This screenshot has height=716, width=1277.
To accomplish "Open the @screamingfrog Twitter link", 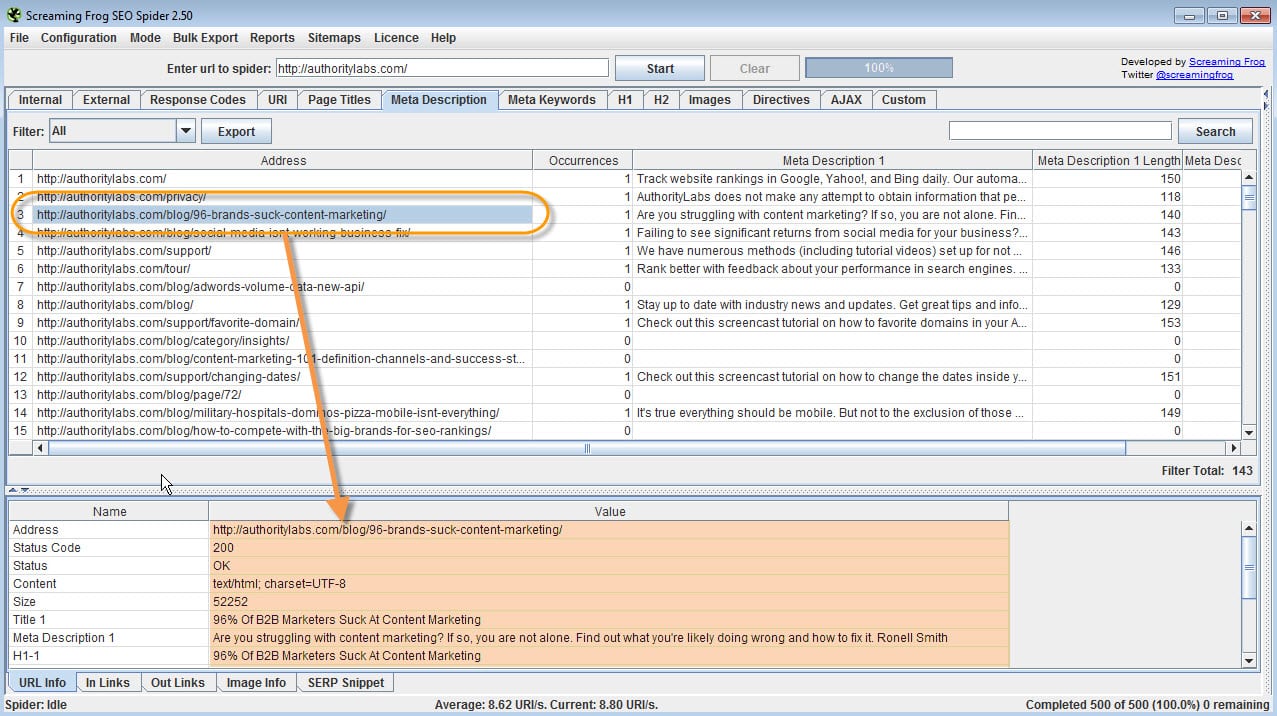I will pos(1194,75).
